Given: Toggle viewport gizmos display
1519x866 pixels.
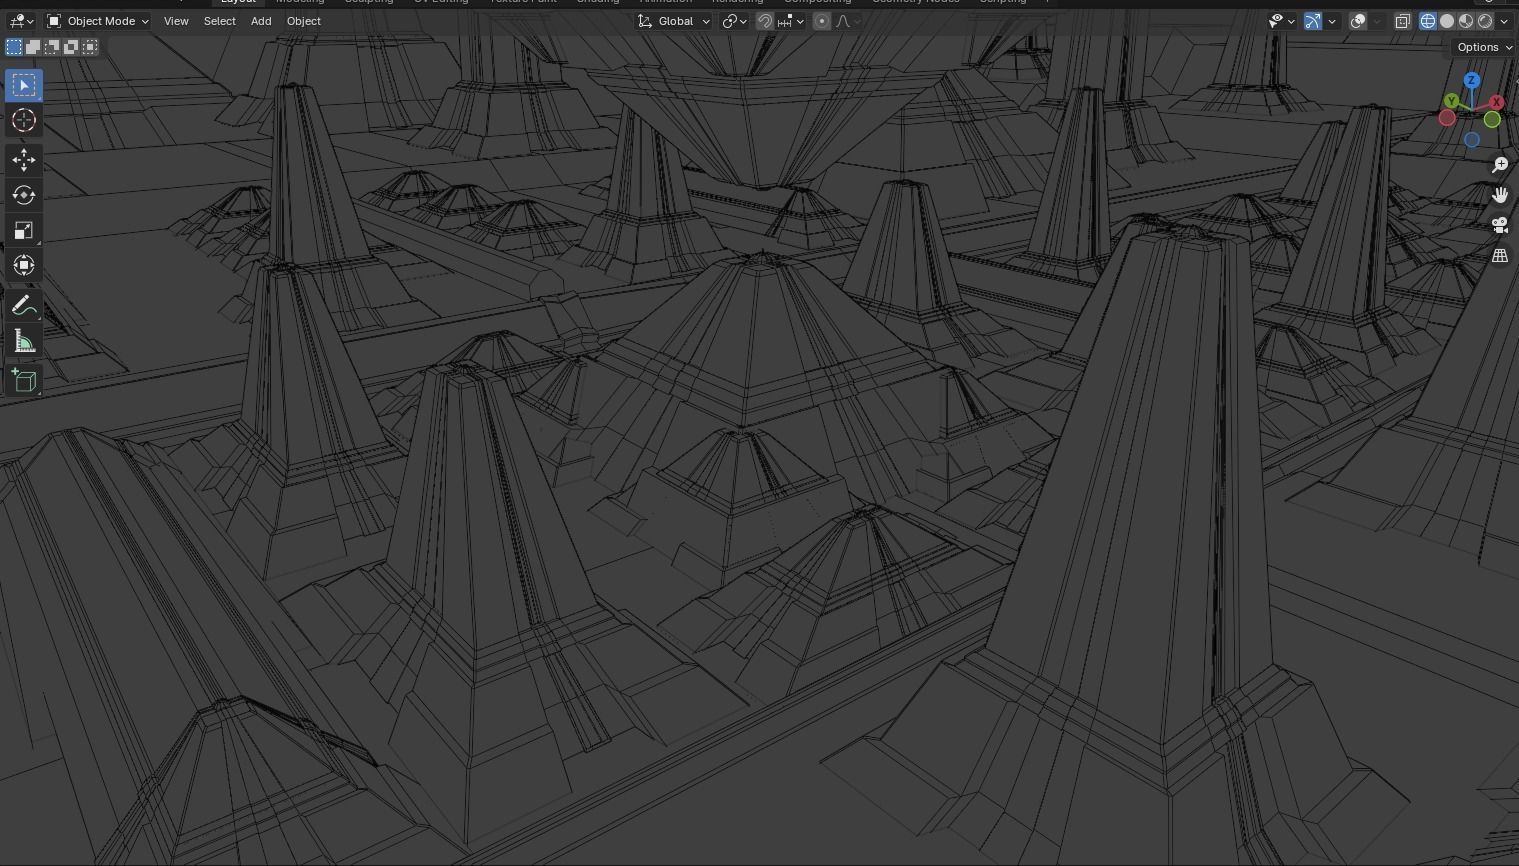Looking at the screenshot, I should pos(1313,21).
